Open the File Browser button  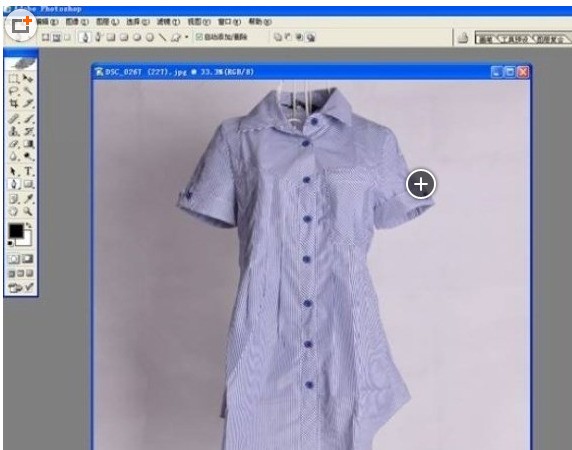pos(463,38)
